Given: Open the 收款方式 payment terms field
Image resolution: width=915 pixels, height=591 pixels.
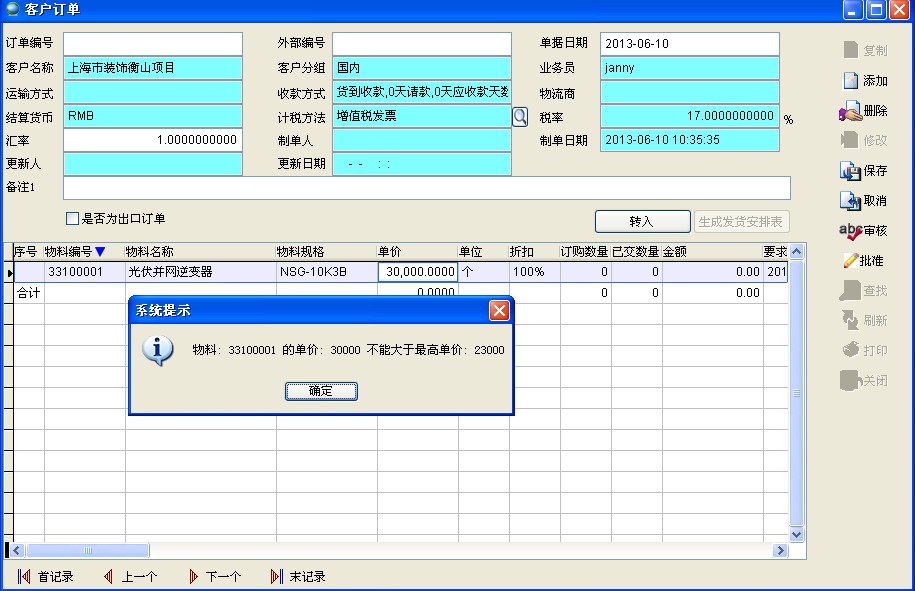Looking at the screenshot, I should (420, 92).
